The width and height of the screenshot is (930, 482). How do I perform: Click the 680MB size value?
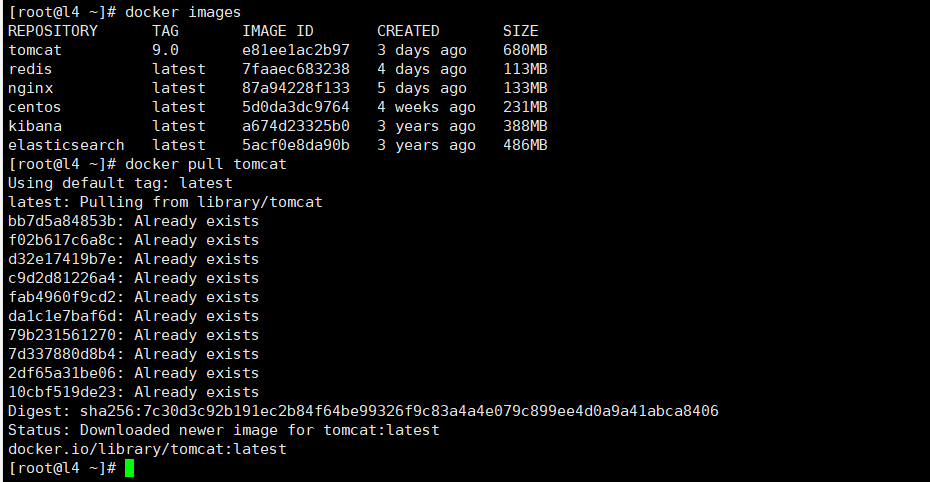pyautogui.click(x=525, y=50)
